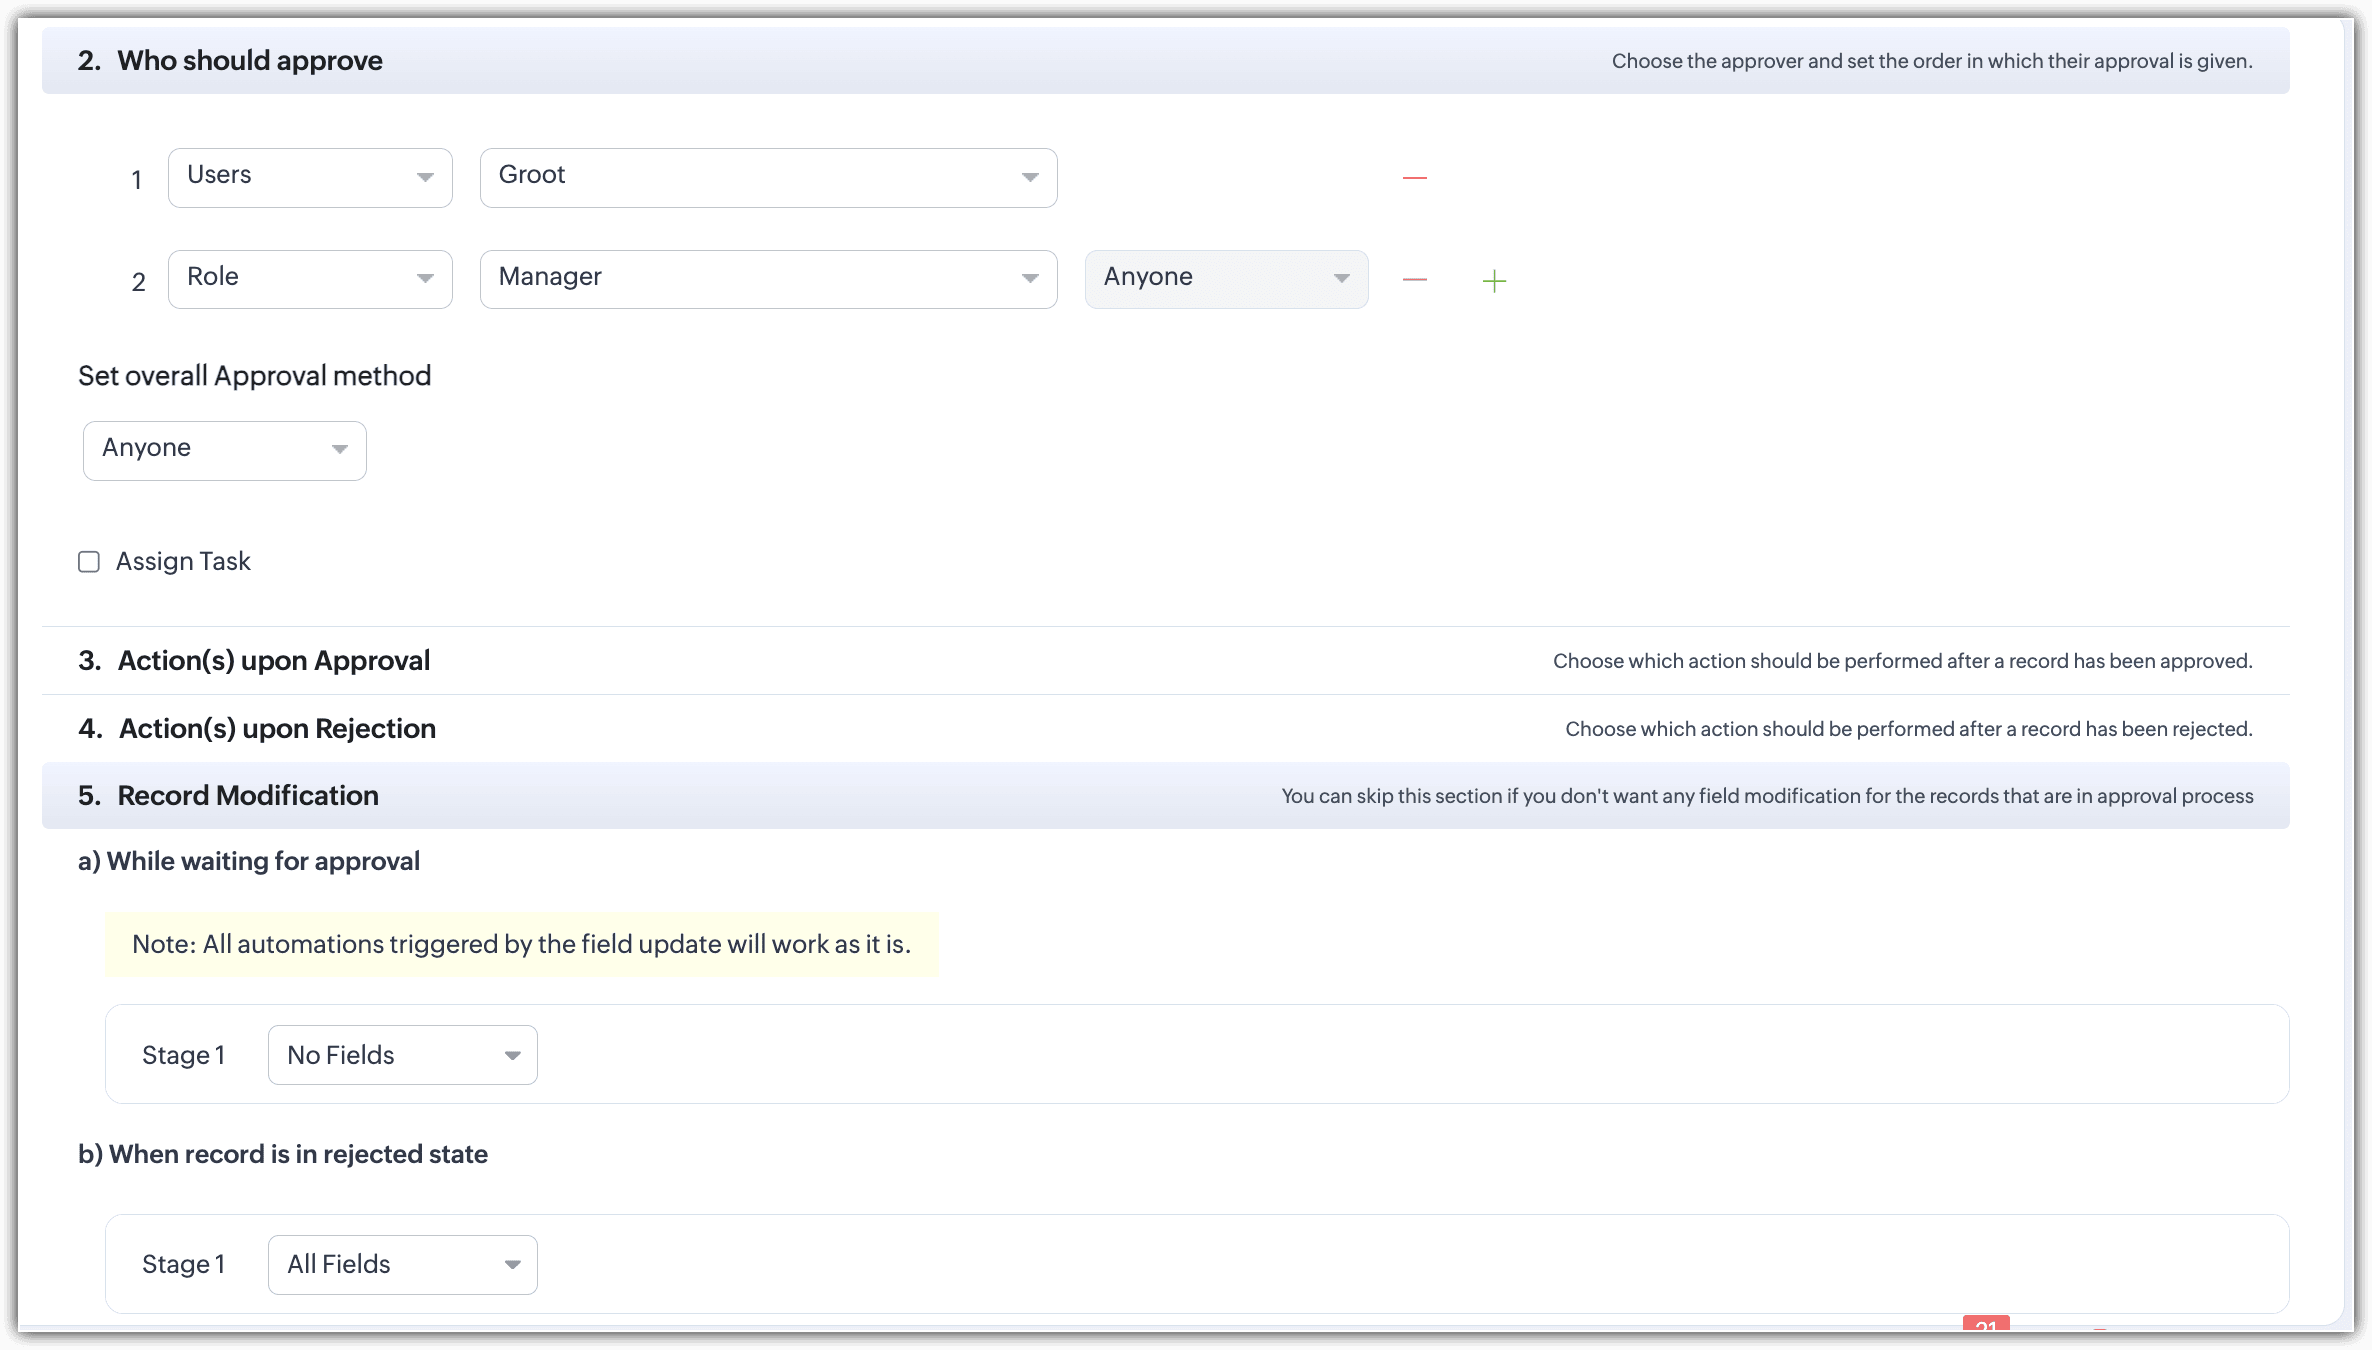This screenshot has height=1350, width=2372.
Task: Remove approver row 1 with red minus
Action: tap(1414, 178)
